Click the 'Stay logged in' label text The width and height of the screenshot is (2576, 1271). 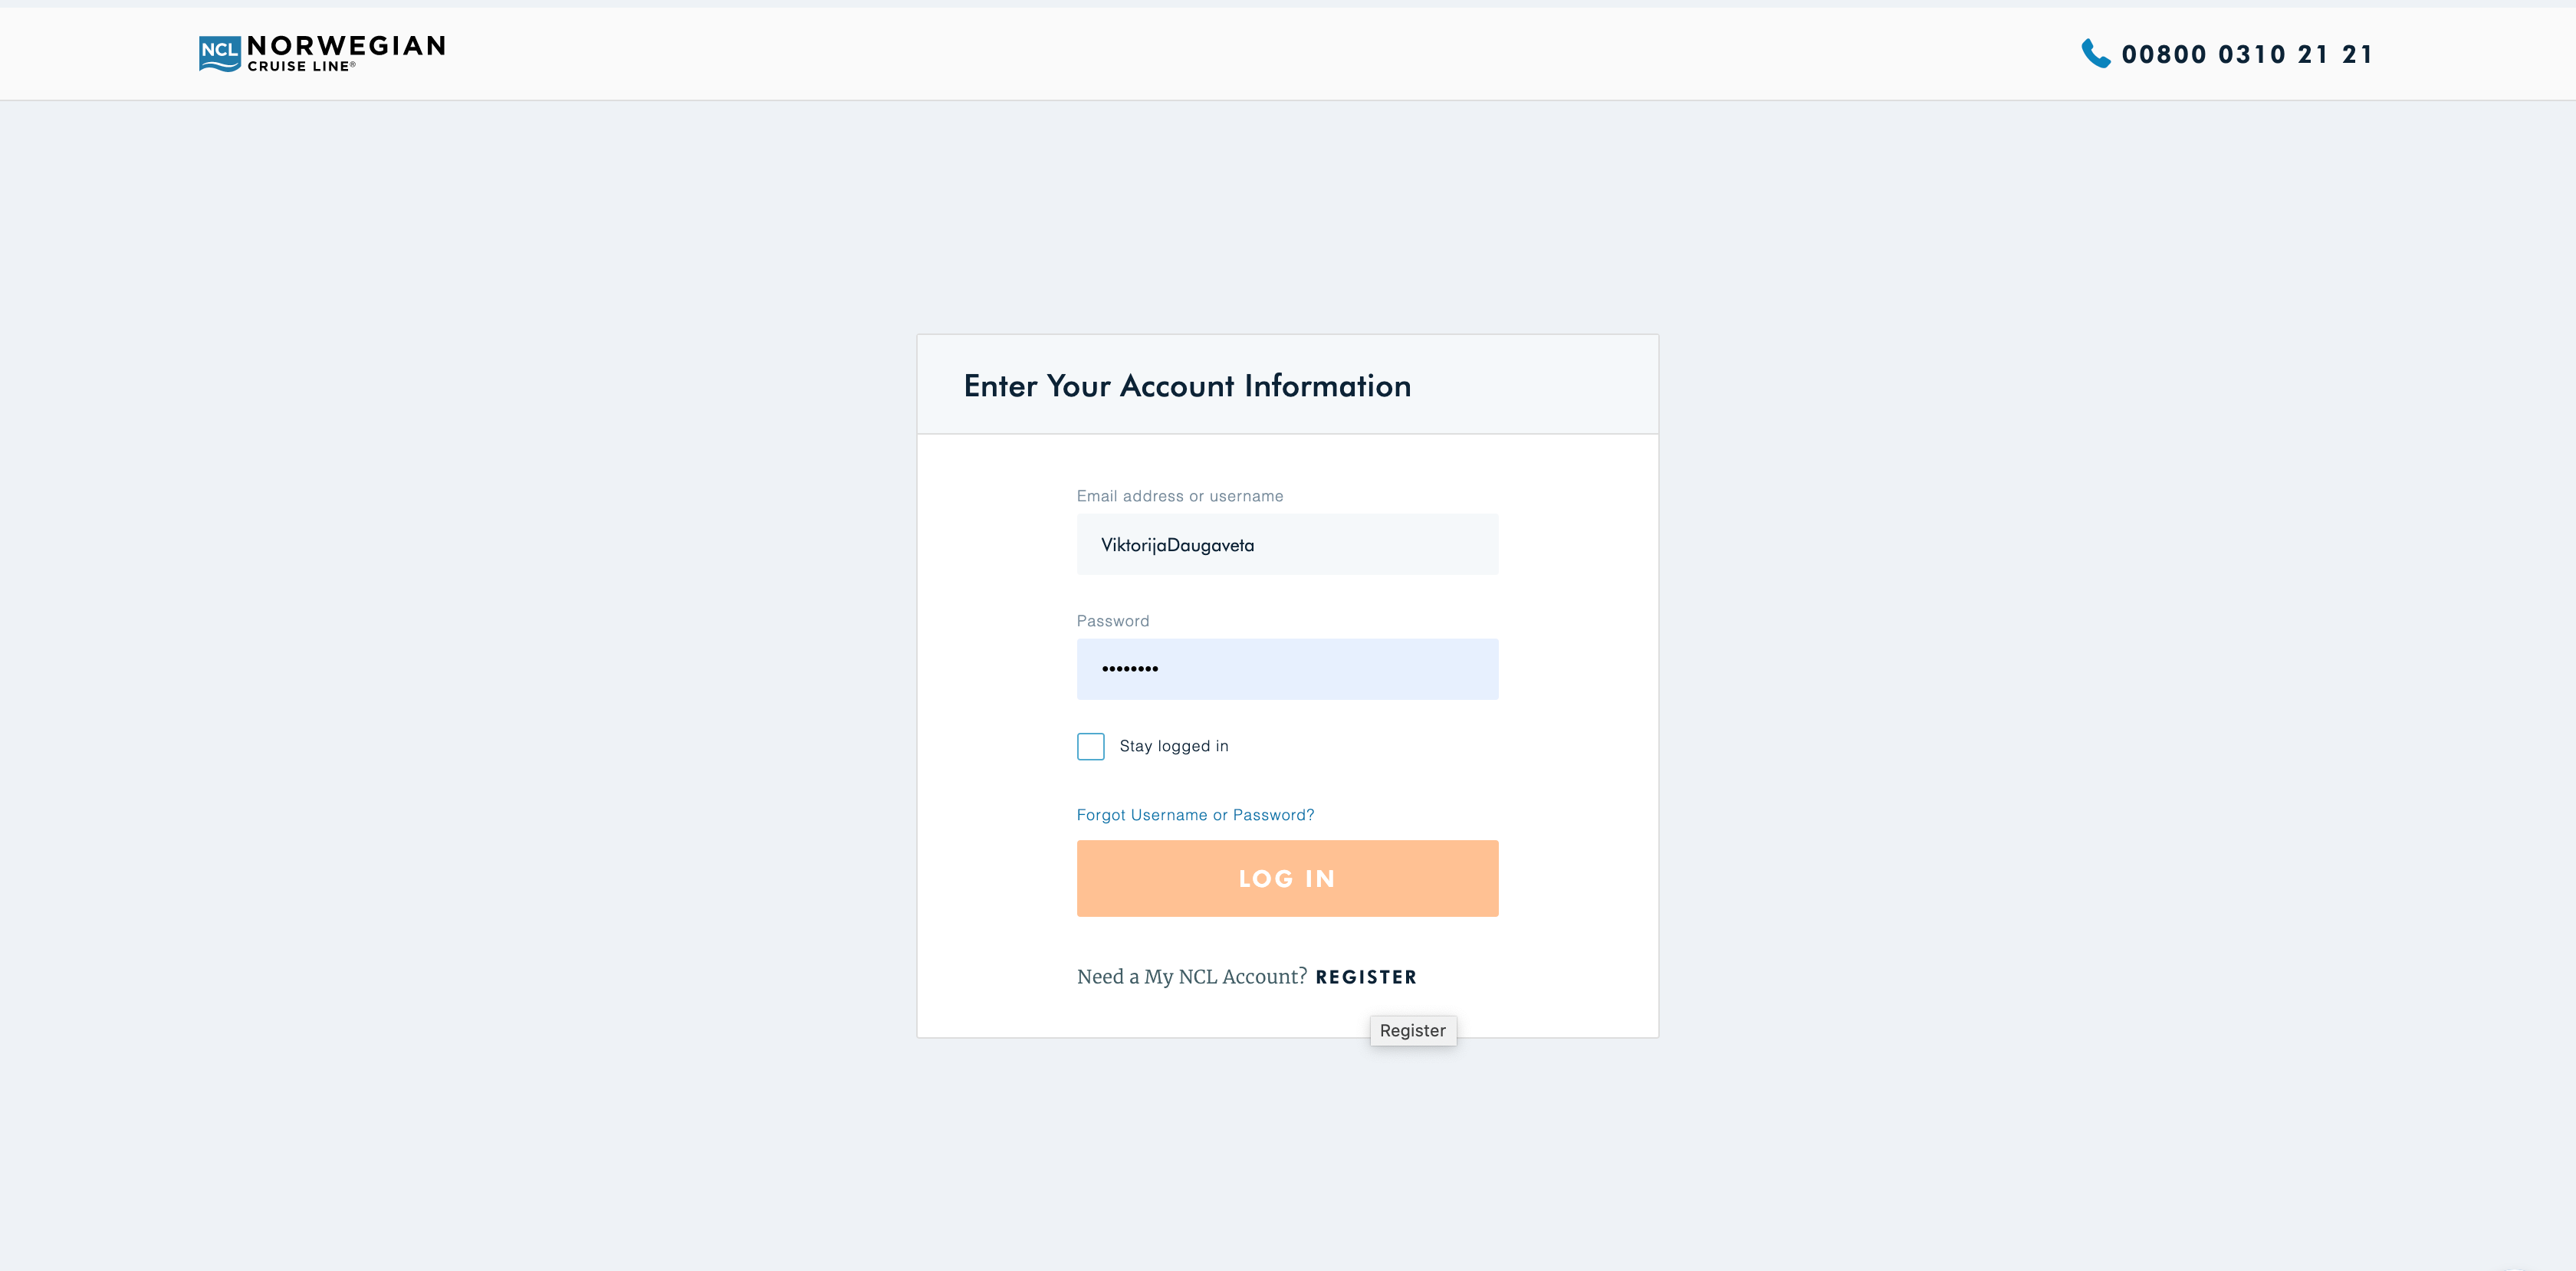(1174, 746)
